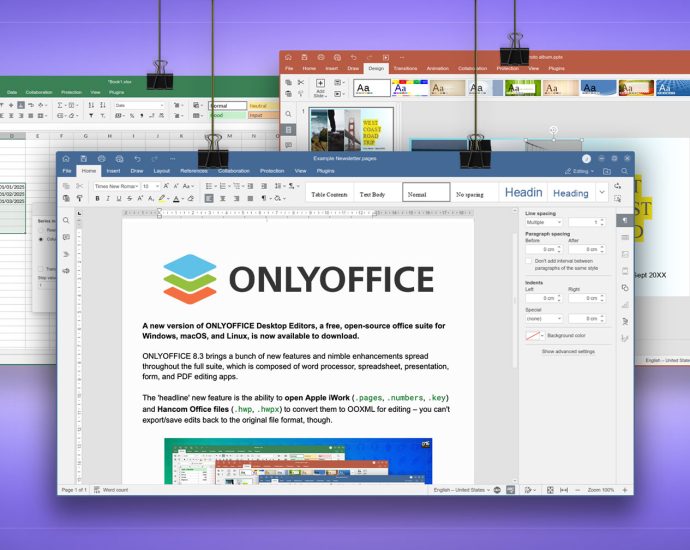Apply Table Contents paragraph style

click(330, 194)
